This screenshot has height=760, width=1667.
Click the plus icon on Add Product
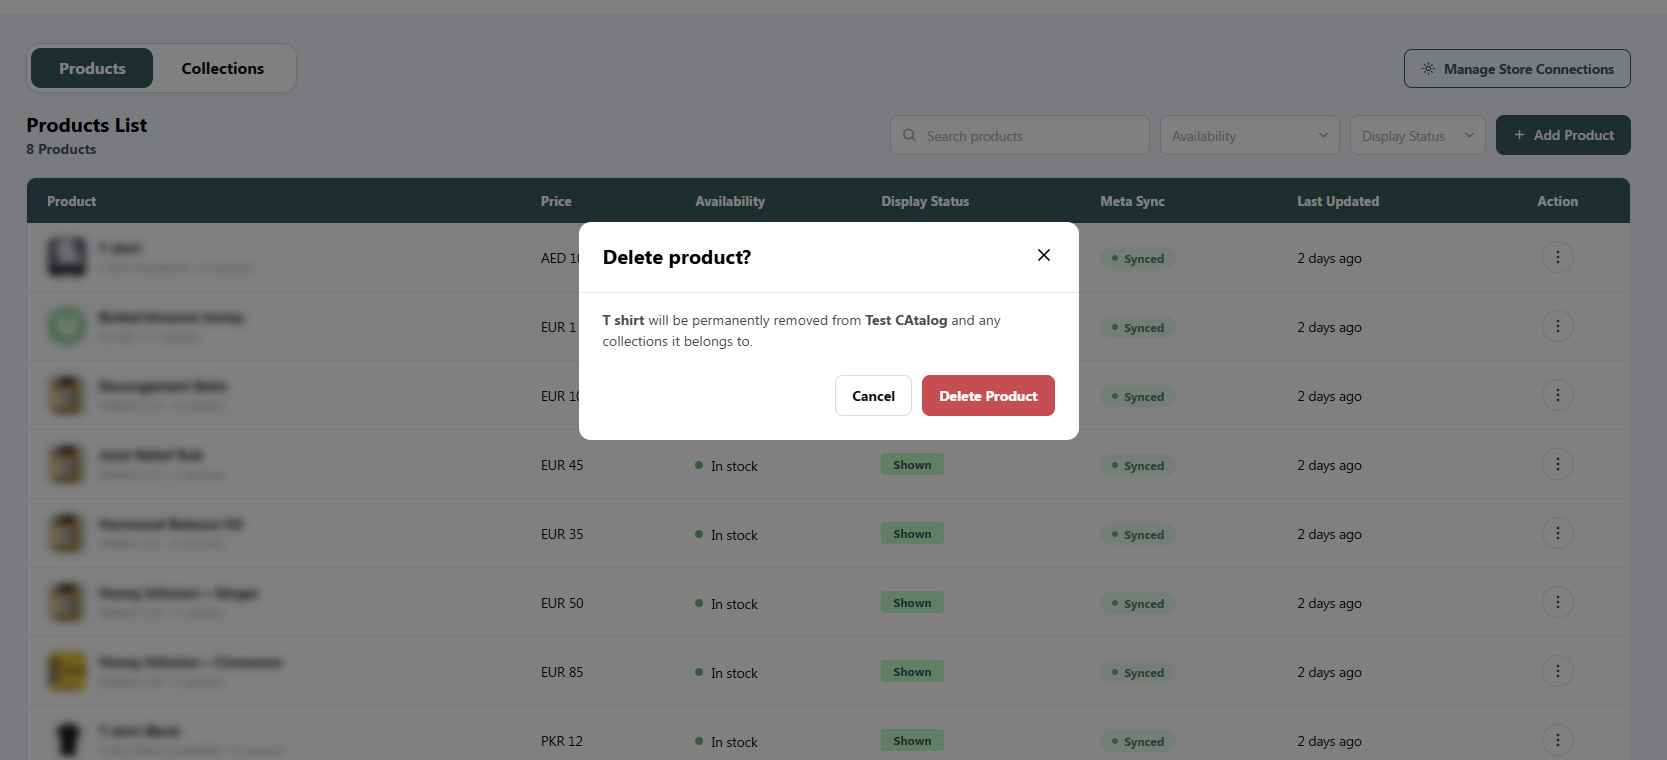pos(1519,135)
